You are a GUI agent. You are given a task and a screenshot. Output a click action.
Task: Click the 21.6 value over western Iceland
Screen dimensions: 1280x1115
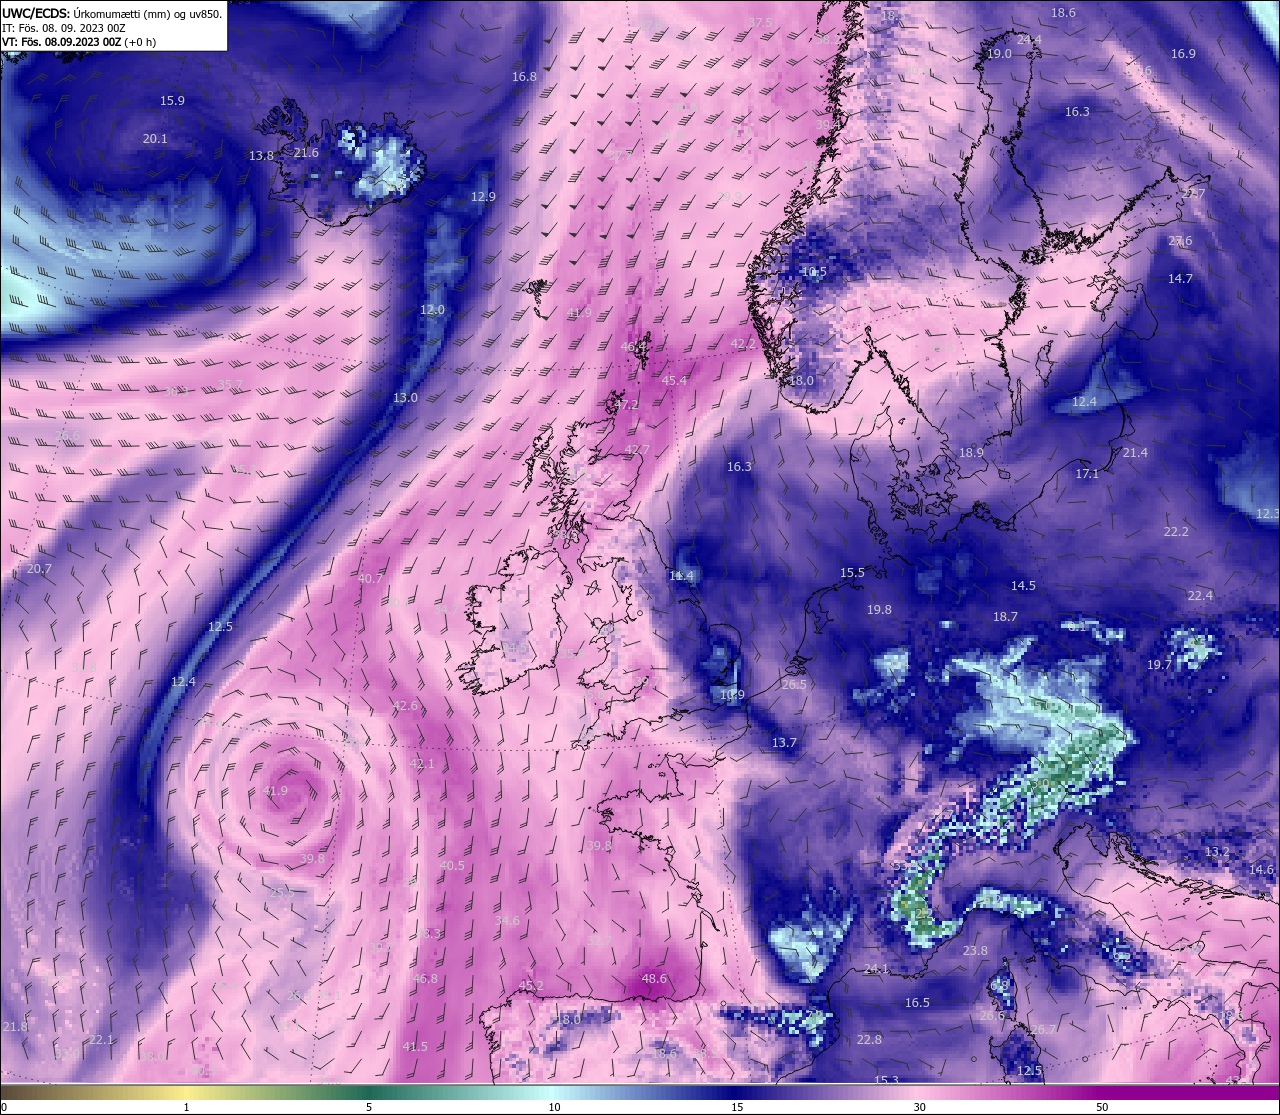[x=306, y=153]
